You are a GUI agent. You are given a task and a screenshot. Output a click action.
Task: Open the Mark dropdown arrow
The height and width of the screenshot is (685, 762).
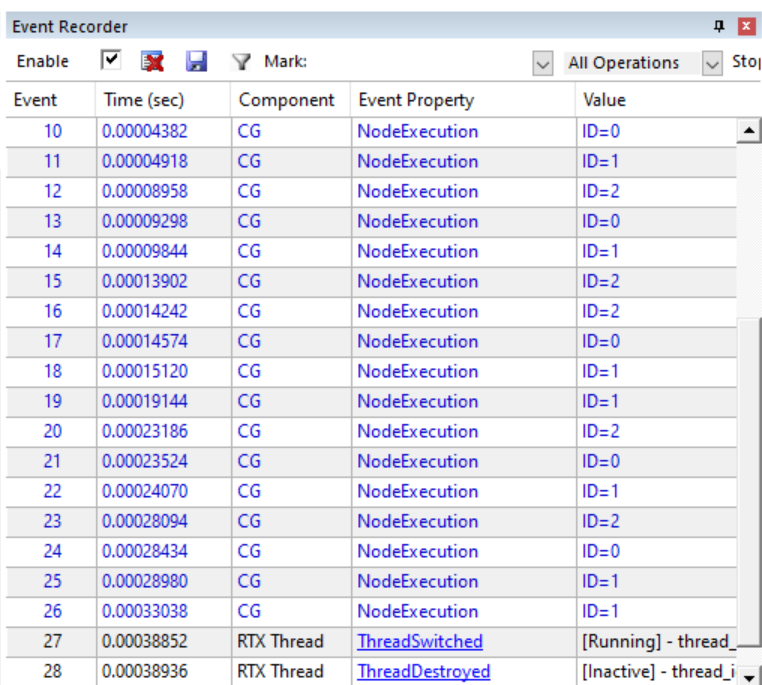pyautogui.click(x=543, y=63)
